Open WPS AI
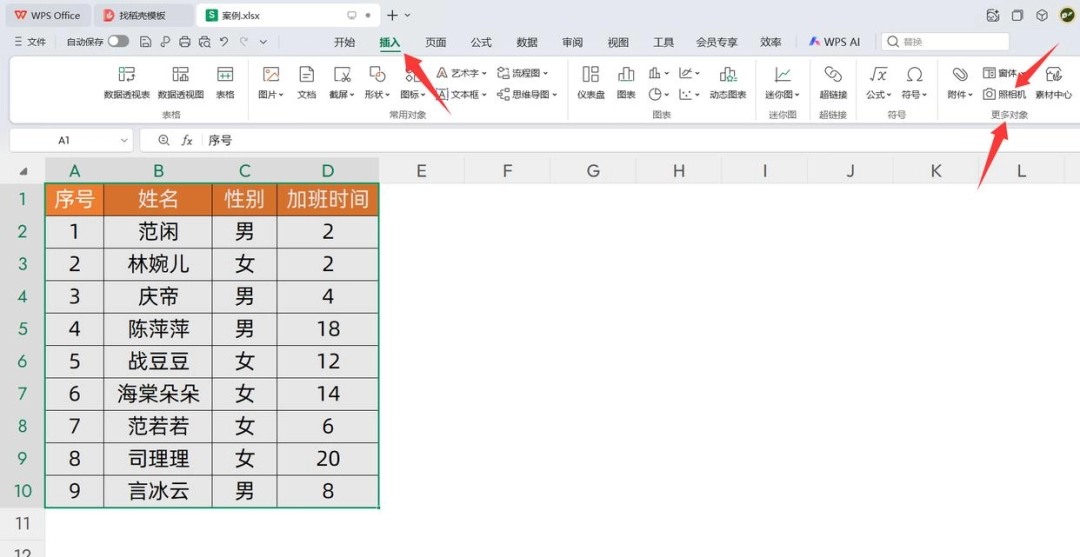 click(x=834, y=42)
